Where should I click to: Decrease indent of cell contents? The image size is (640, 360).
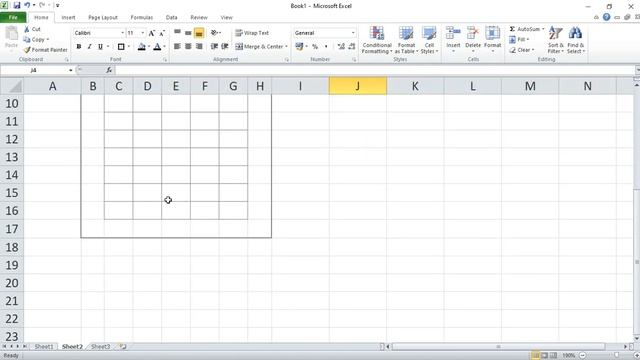[x=214, y=47]
